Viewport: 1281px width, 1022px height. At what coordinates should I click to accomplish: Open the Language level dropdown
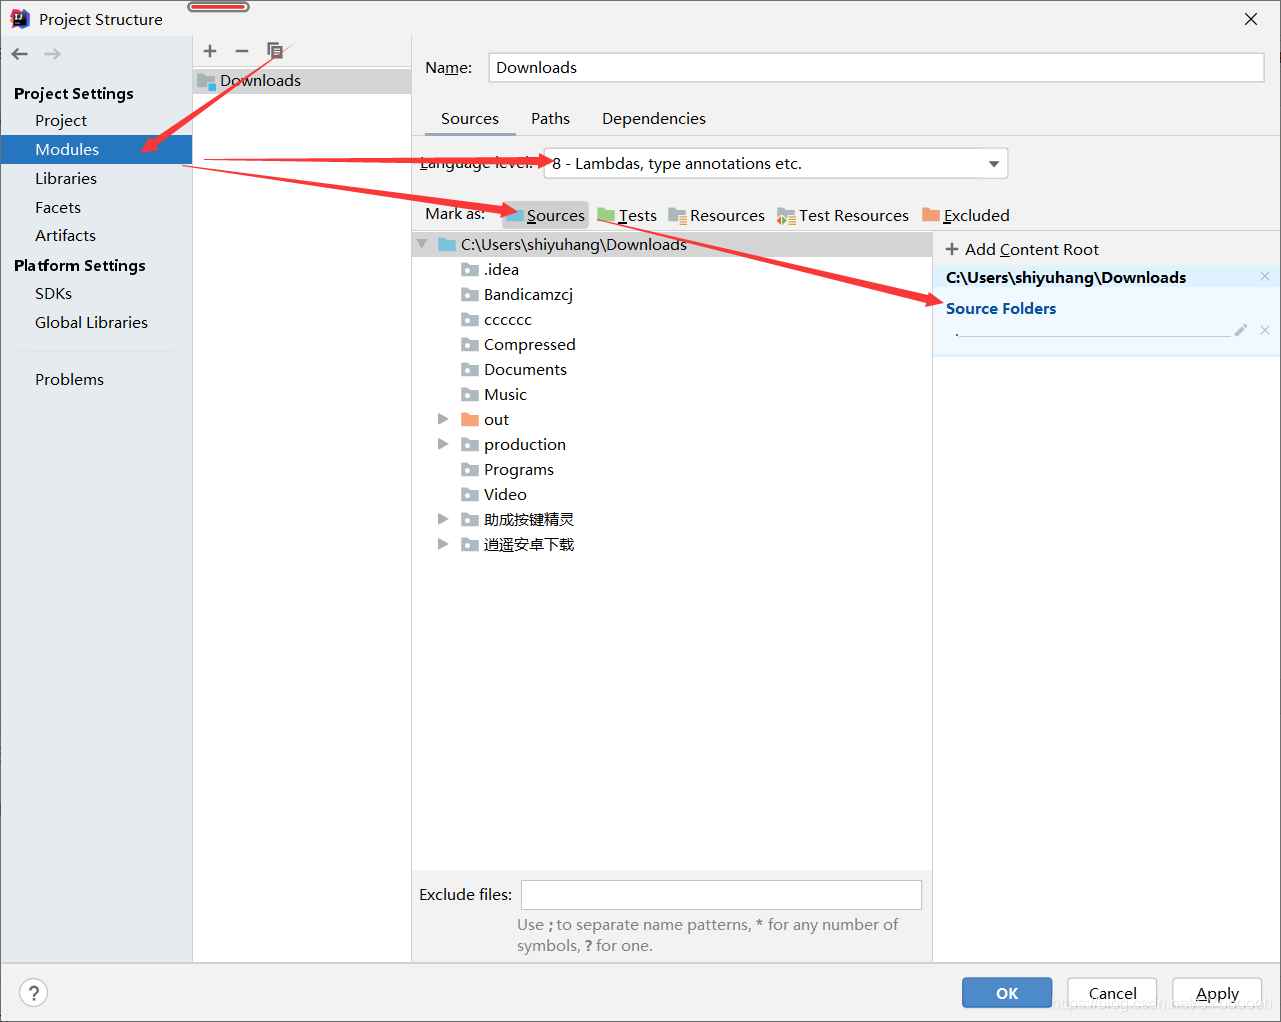pyautogui.click(x=776, y=164)
